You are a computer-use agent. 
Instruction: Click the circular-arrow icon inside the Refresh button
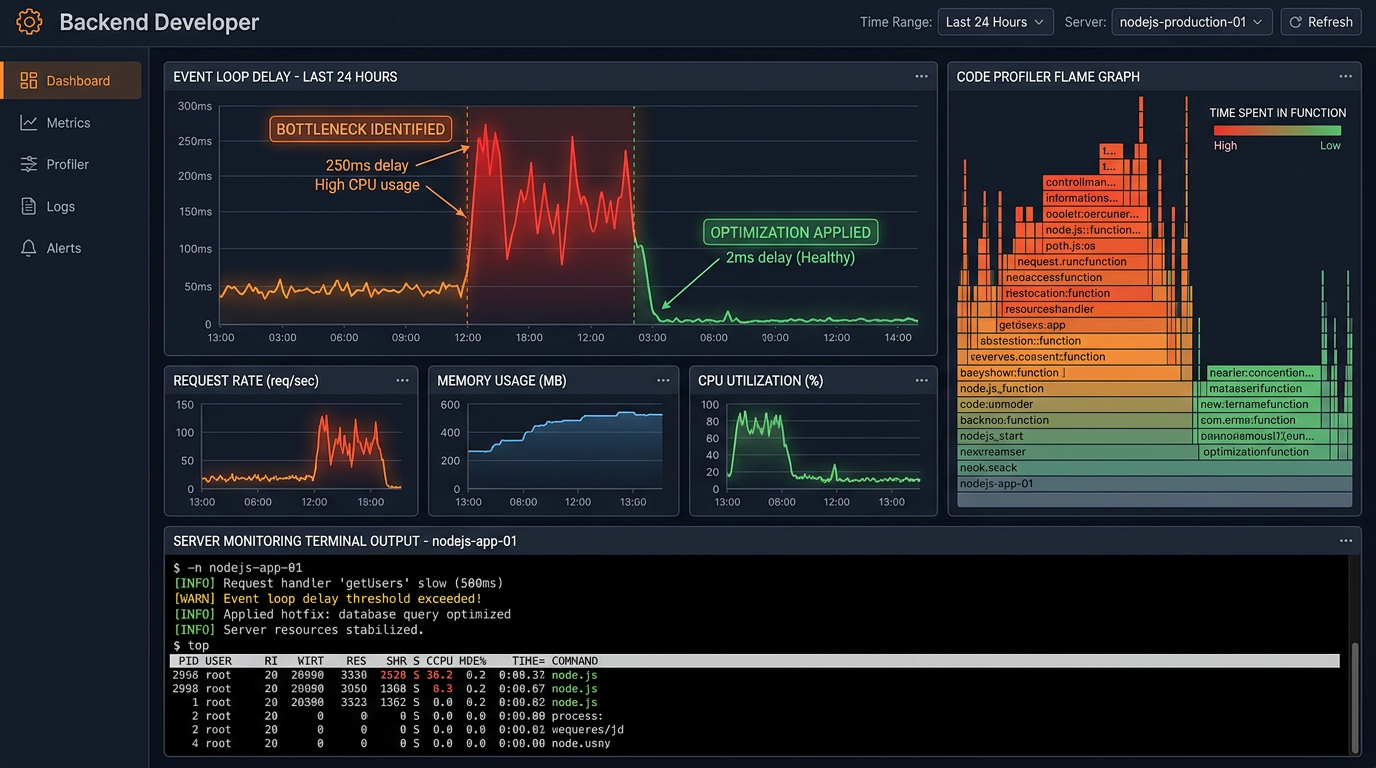coord(1296,21)
